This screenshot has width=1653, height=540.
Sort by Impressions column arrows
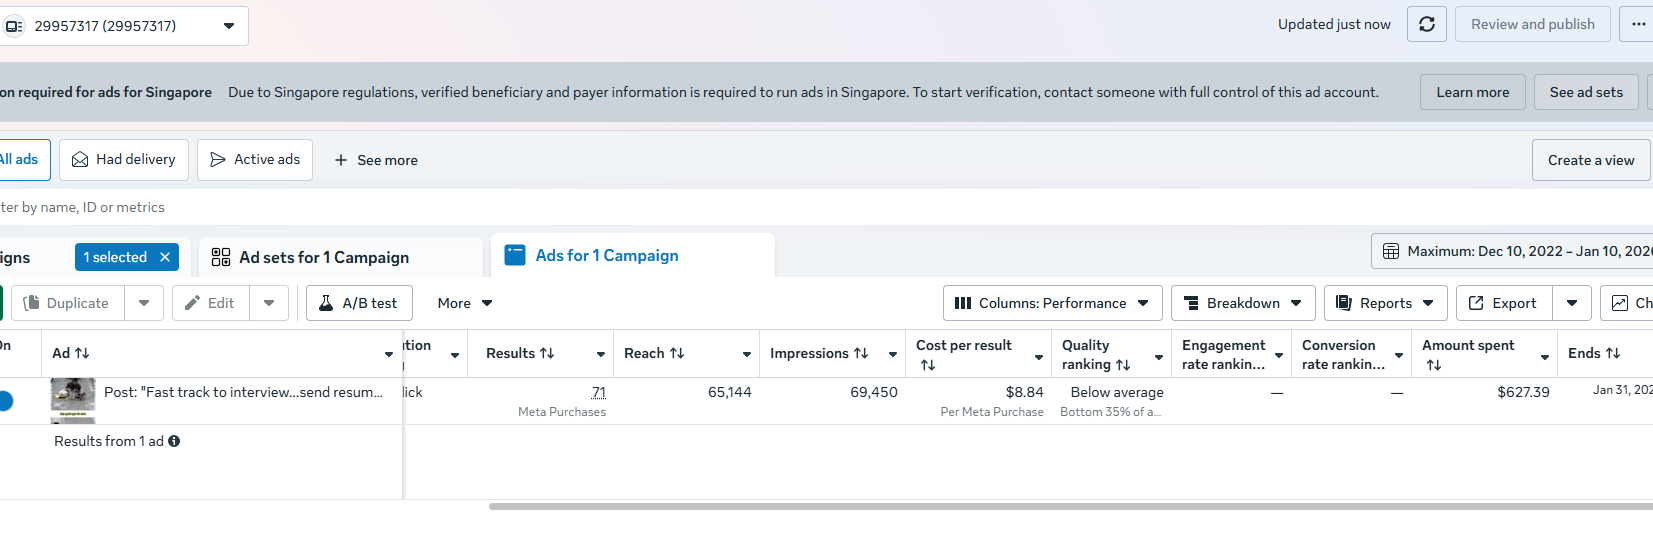(861, 353)
